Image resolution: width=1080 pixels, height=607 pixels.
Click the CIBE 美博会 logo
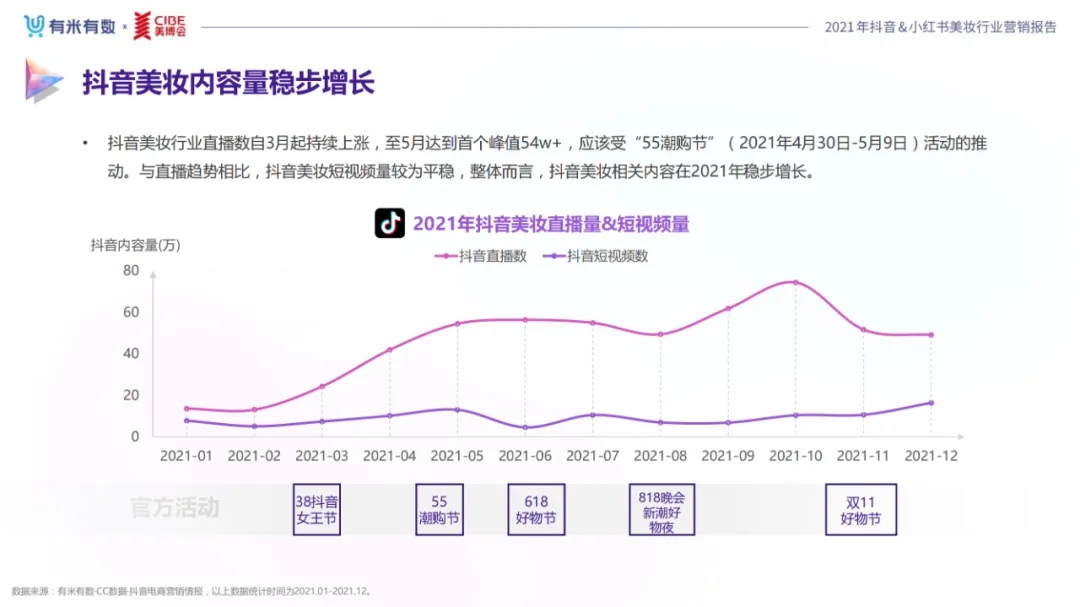[160, 26]
